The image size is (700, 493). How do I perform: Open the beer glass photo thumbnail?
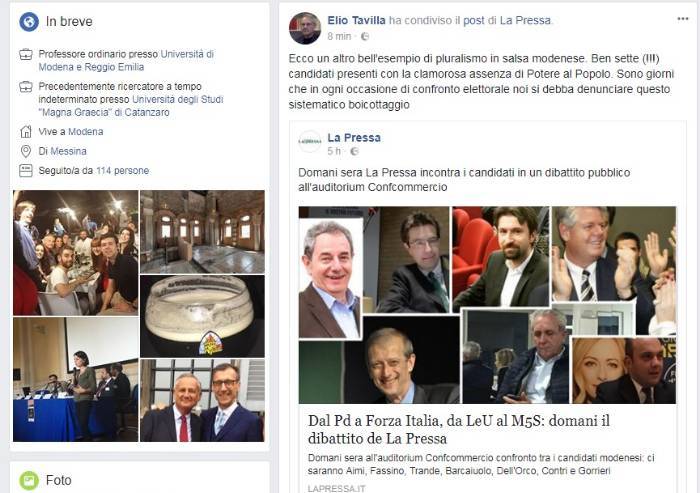pyautogui.click(x=202, y=316)
